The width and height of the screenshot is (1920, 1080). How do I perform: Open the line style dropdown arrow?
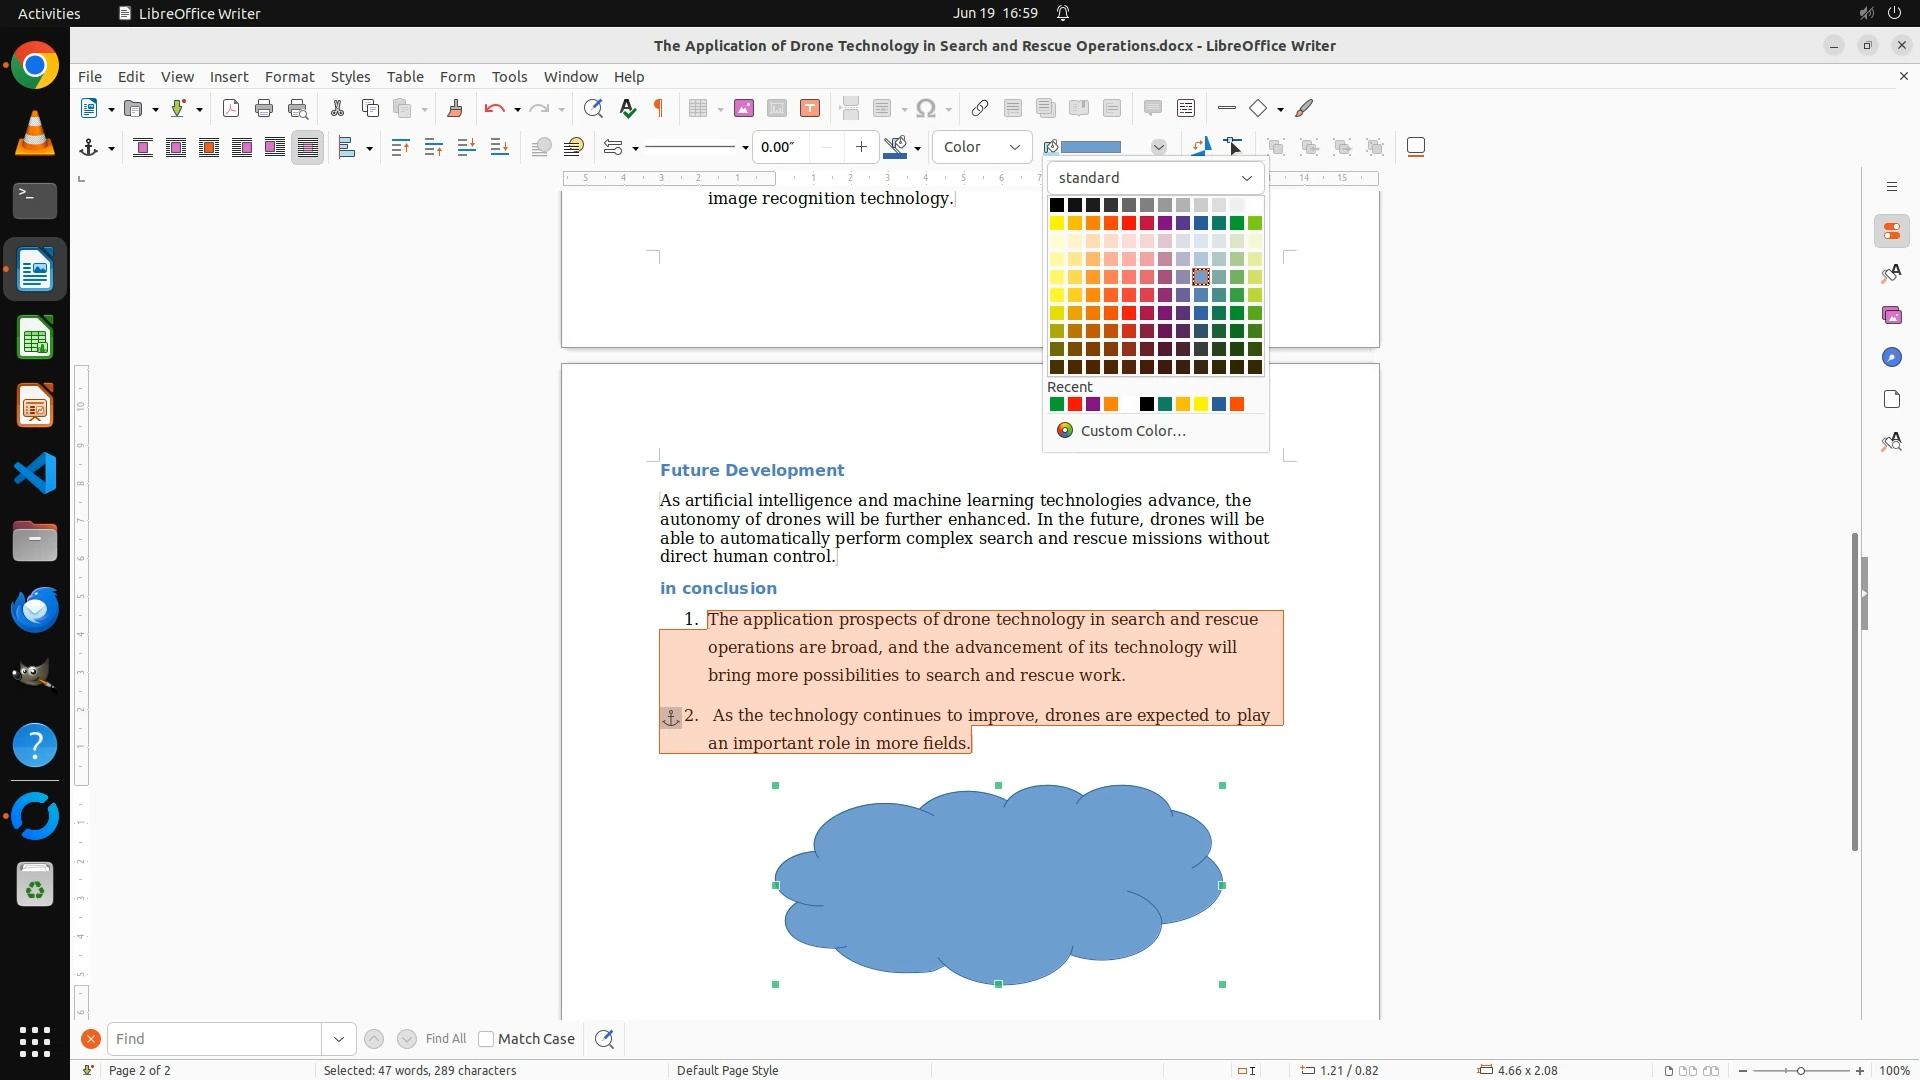[x=745, y=148]
